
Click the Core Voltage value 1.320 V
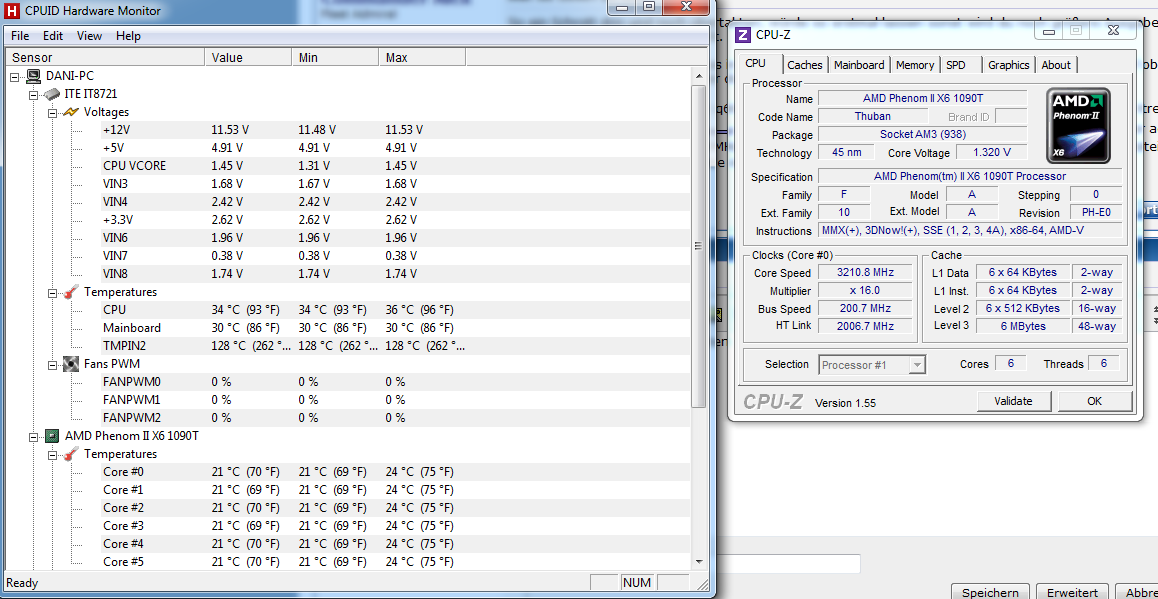990,152
